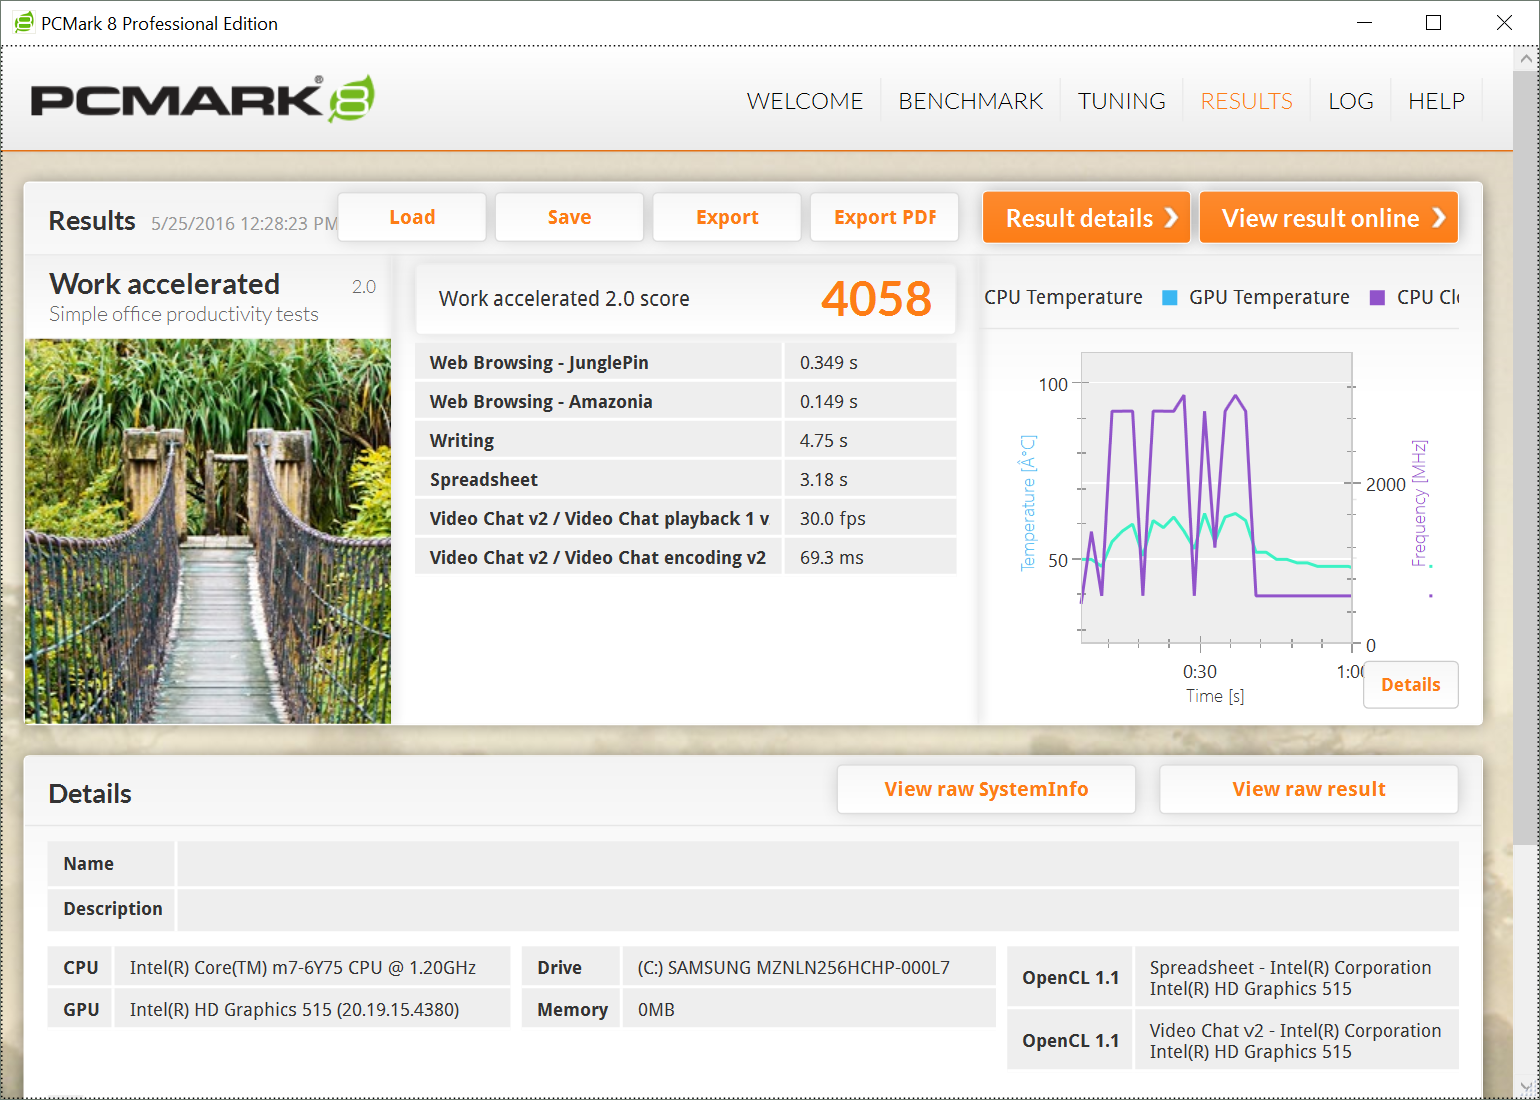Click Video Chat encoding v2 row
The image size is (1540, 1100).
pos(685,557)
